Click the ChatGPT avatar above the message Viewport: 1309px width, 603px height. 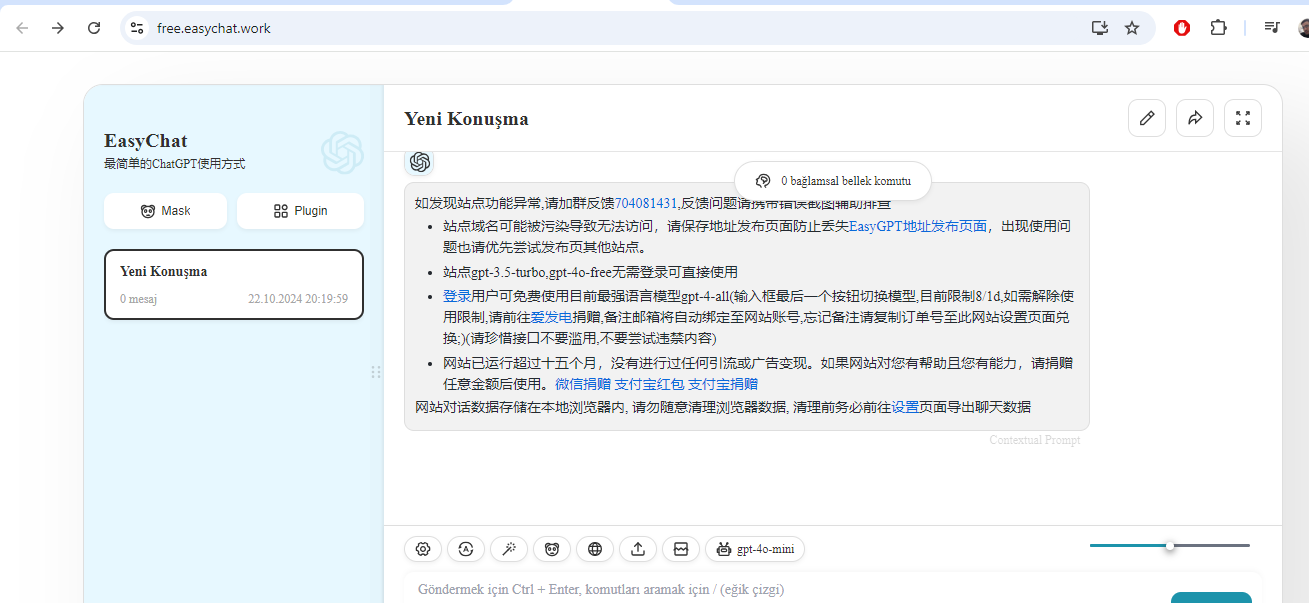[x=419, y=162]
